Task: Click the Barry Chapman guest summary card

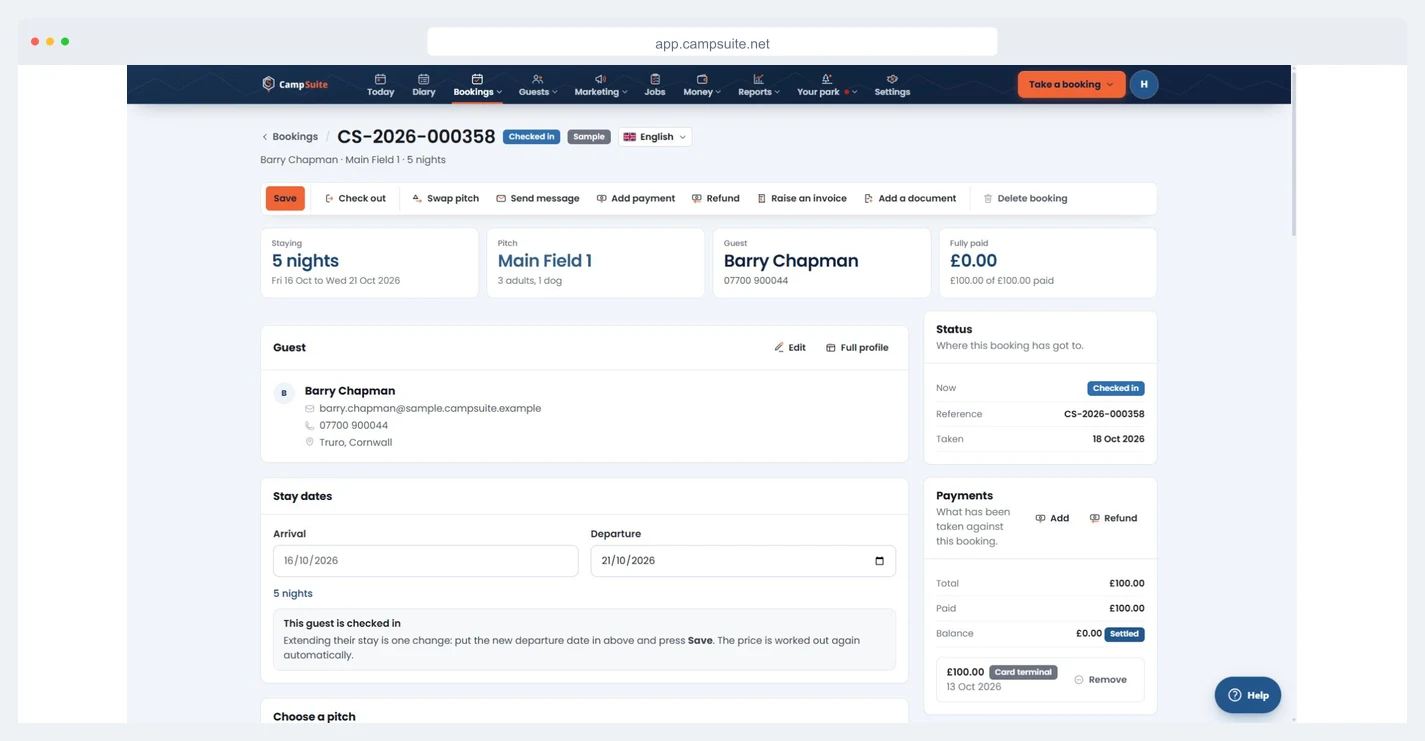Action: (822, 263)
